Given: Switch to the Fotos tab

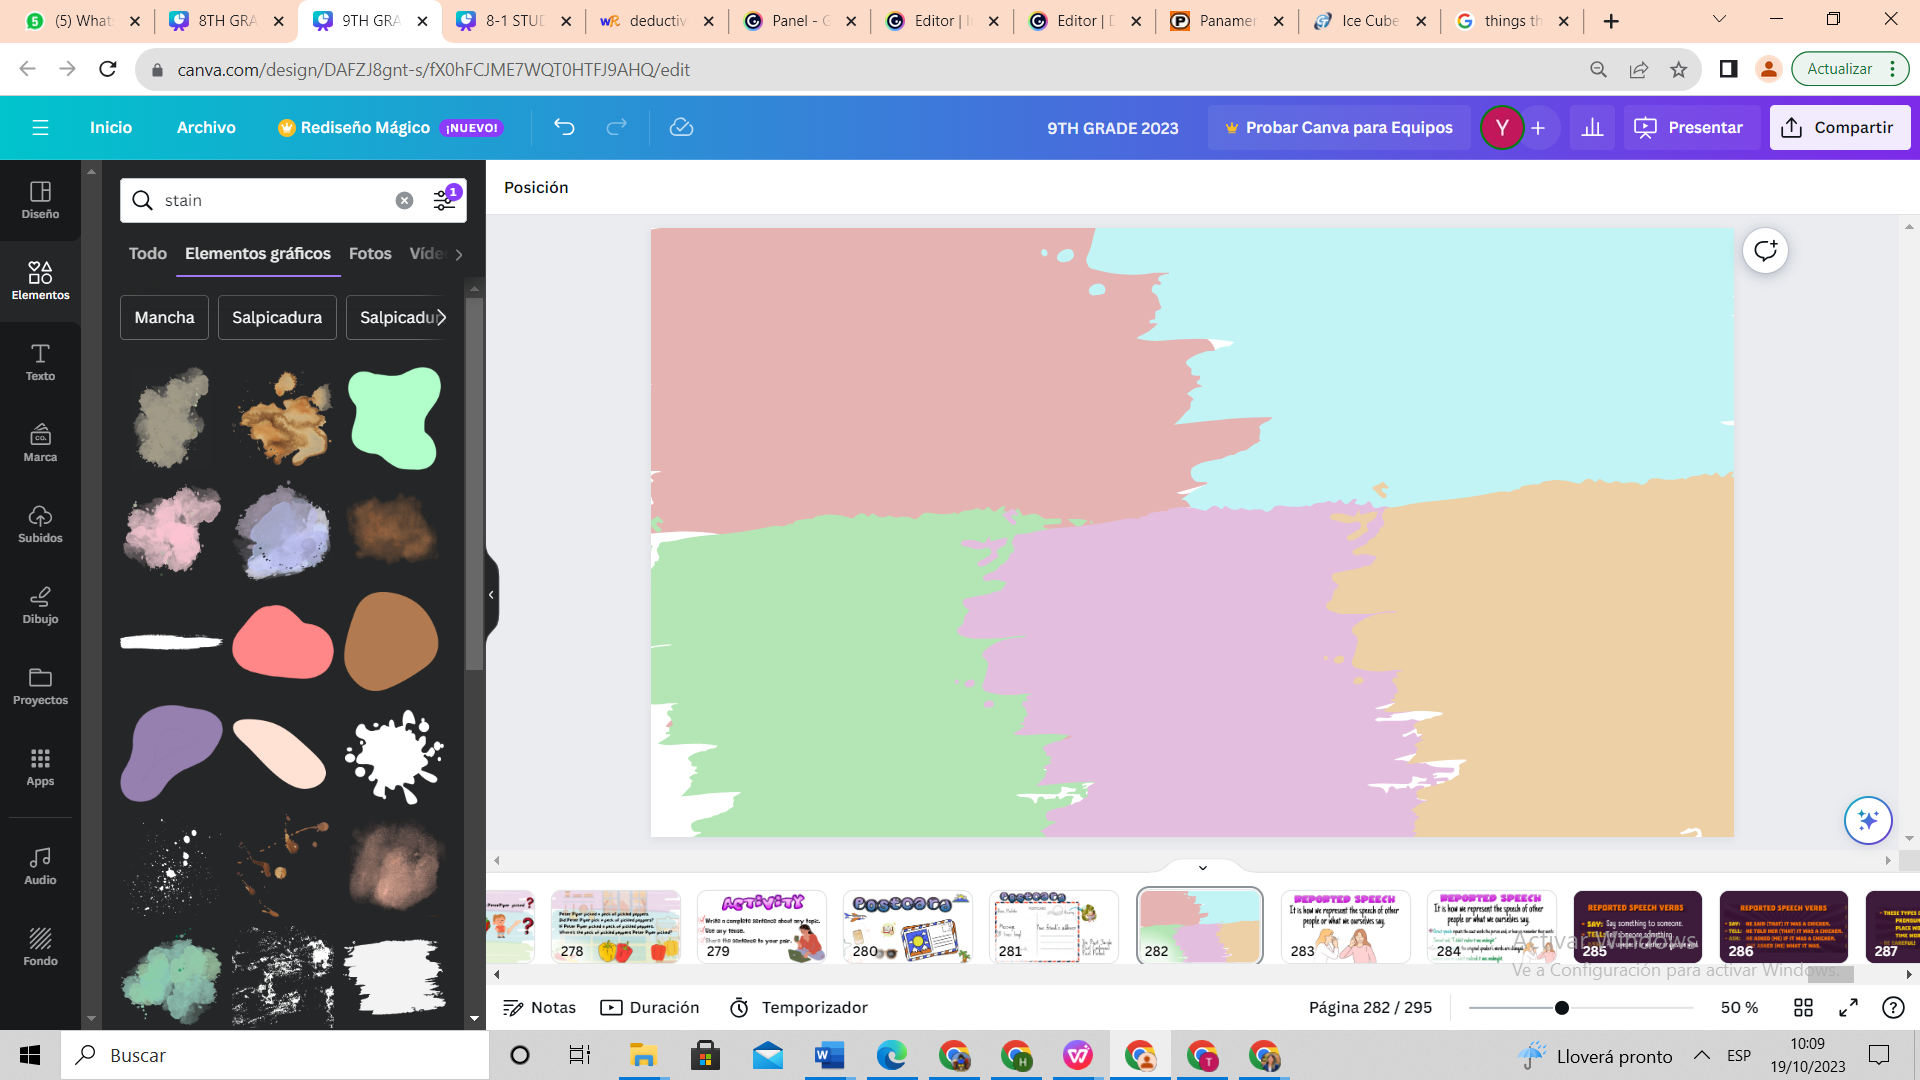Looking at the screenshot, I should [x=370, y=253].
